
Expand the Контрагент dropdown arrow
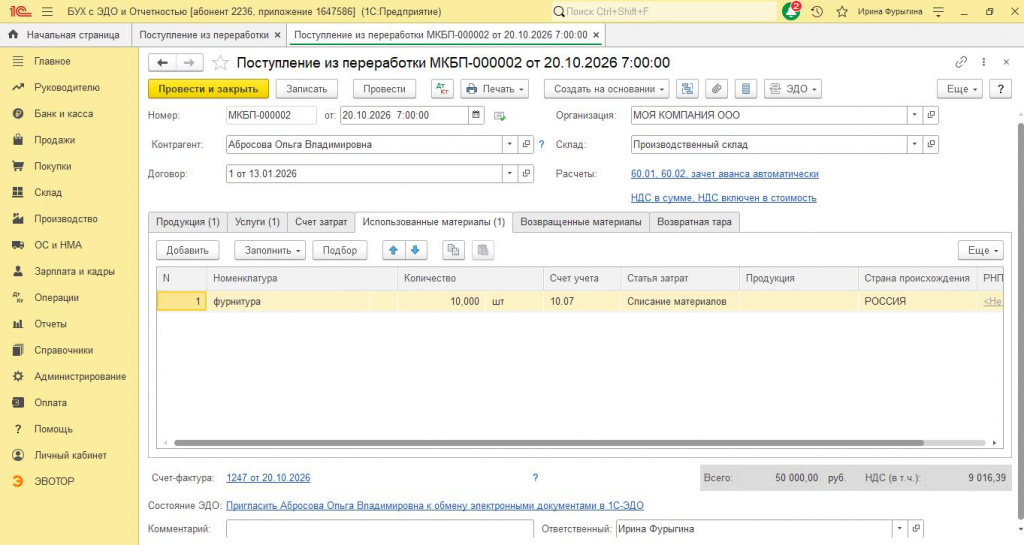click(x=509, y=144)
